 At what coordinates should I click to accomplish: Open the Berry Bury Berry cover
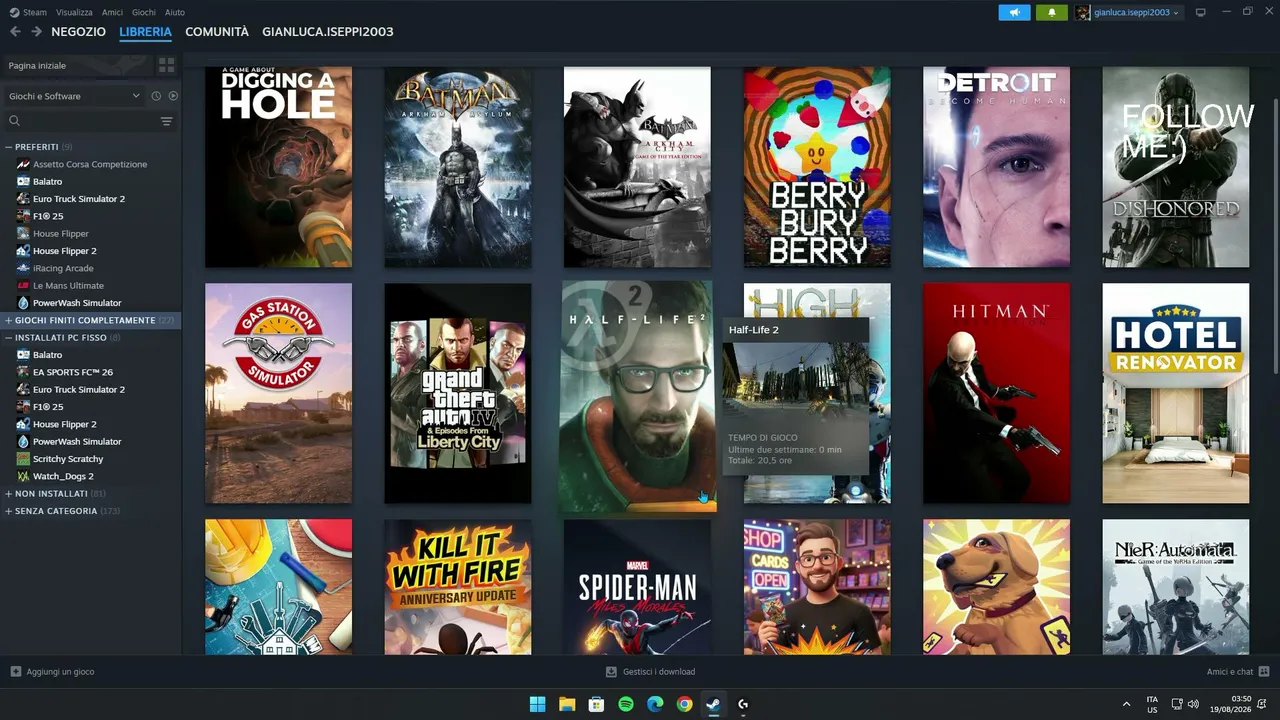pos(817,167)
